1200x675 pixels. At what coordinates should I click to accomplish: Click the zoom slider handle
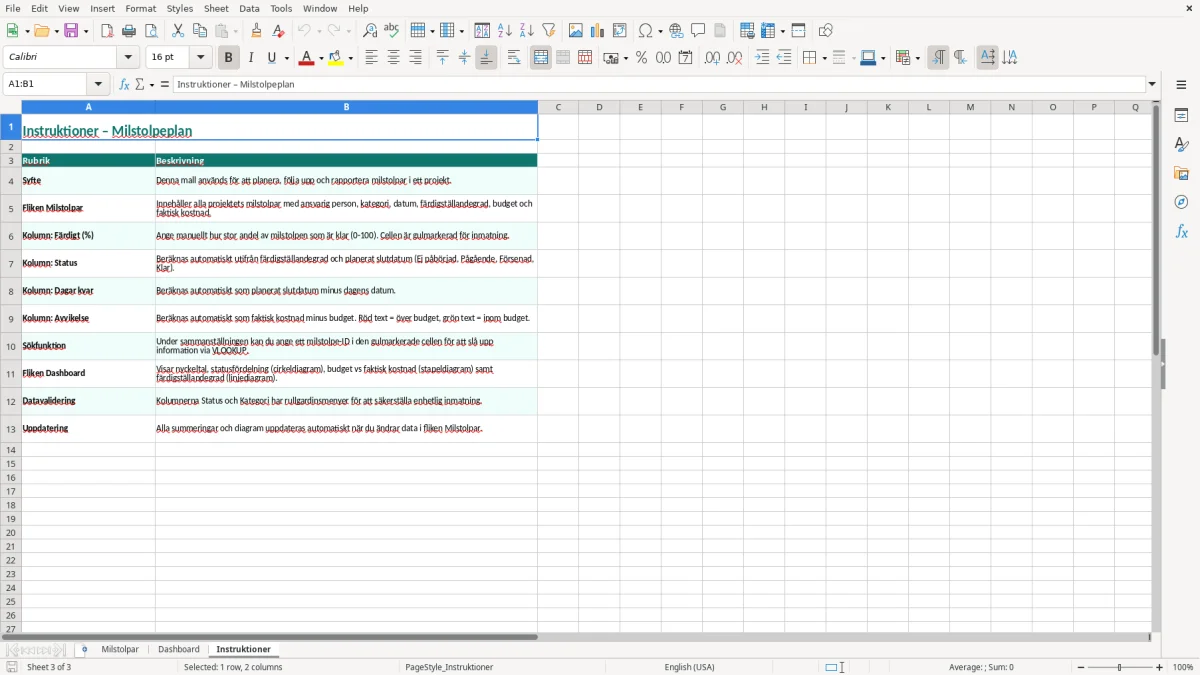click(x=1120, y=667)
